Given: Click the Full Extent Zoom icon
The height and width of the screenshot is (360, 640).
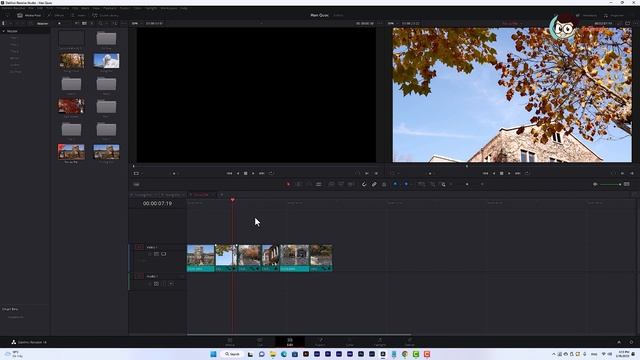Looking at the screenshot, I should (x=421, y=184).
